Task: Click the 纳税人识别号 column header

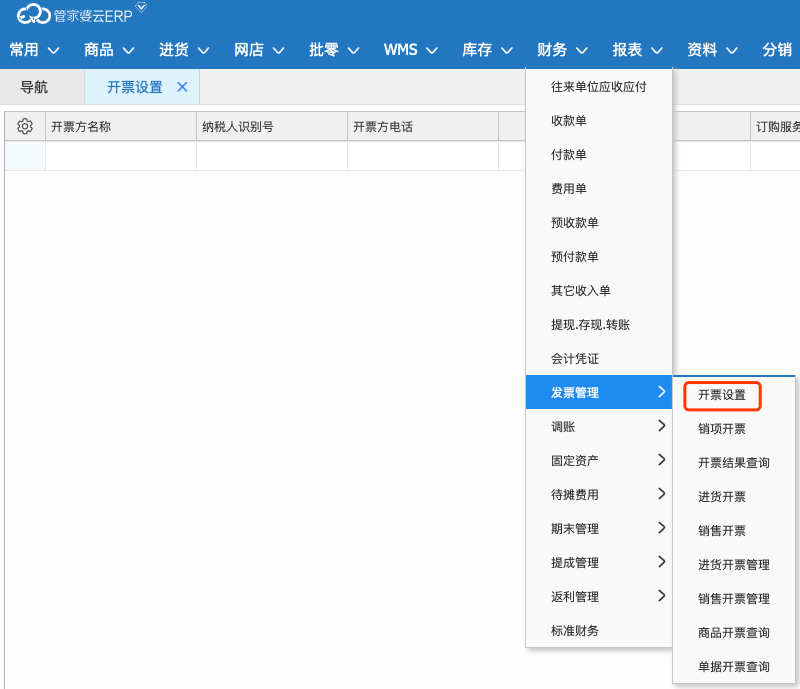Action: pyautogui.click(x=272, y=126)
